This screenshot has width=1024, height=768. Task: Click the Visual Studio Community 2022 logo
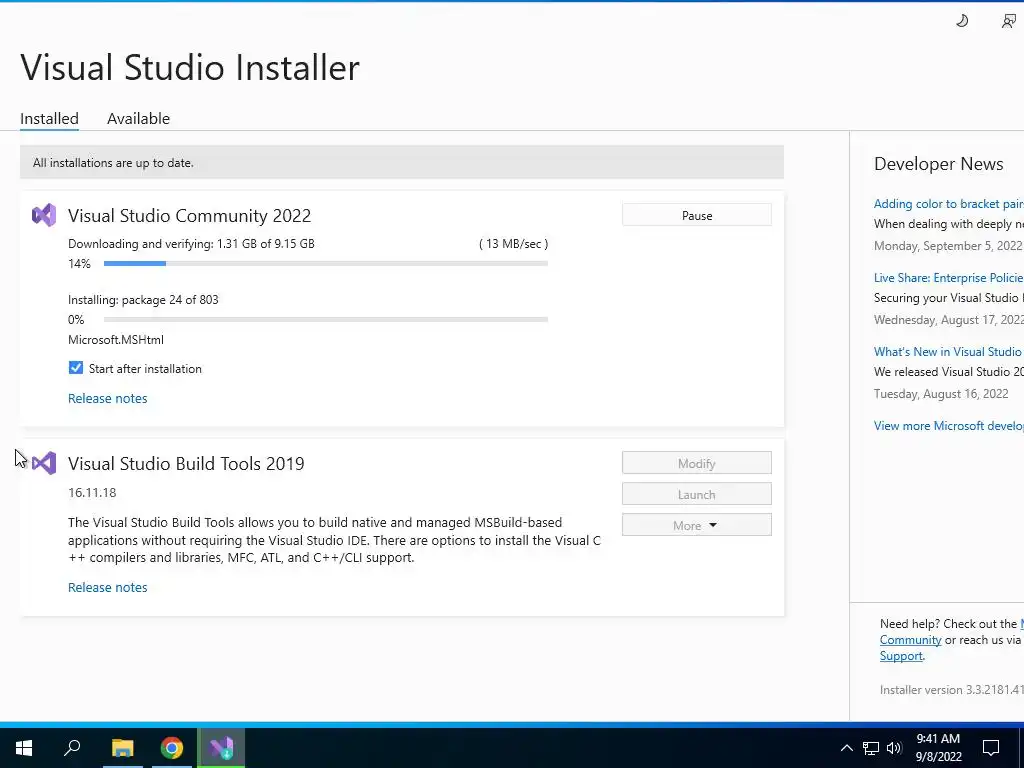[x=44, y=215]
